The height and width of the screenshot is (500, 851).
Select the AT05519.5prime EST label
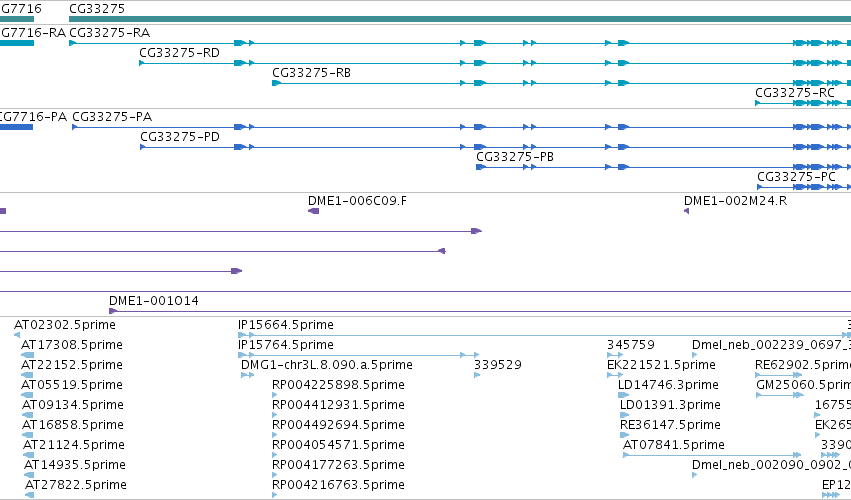[72, 385]
